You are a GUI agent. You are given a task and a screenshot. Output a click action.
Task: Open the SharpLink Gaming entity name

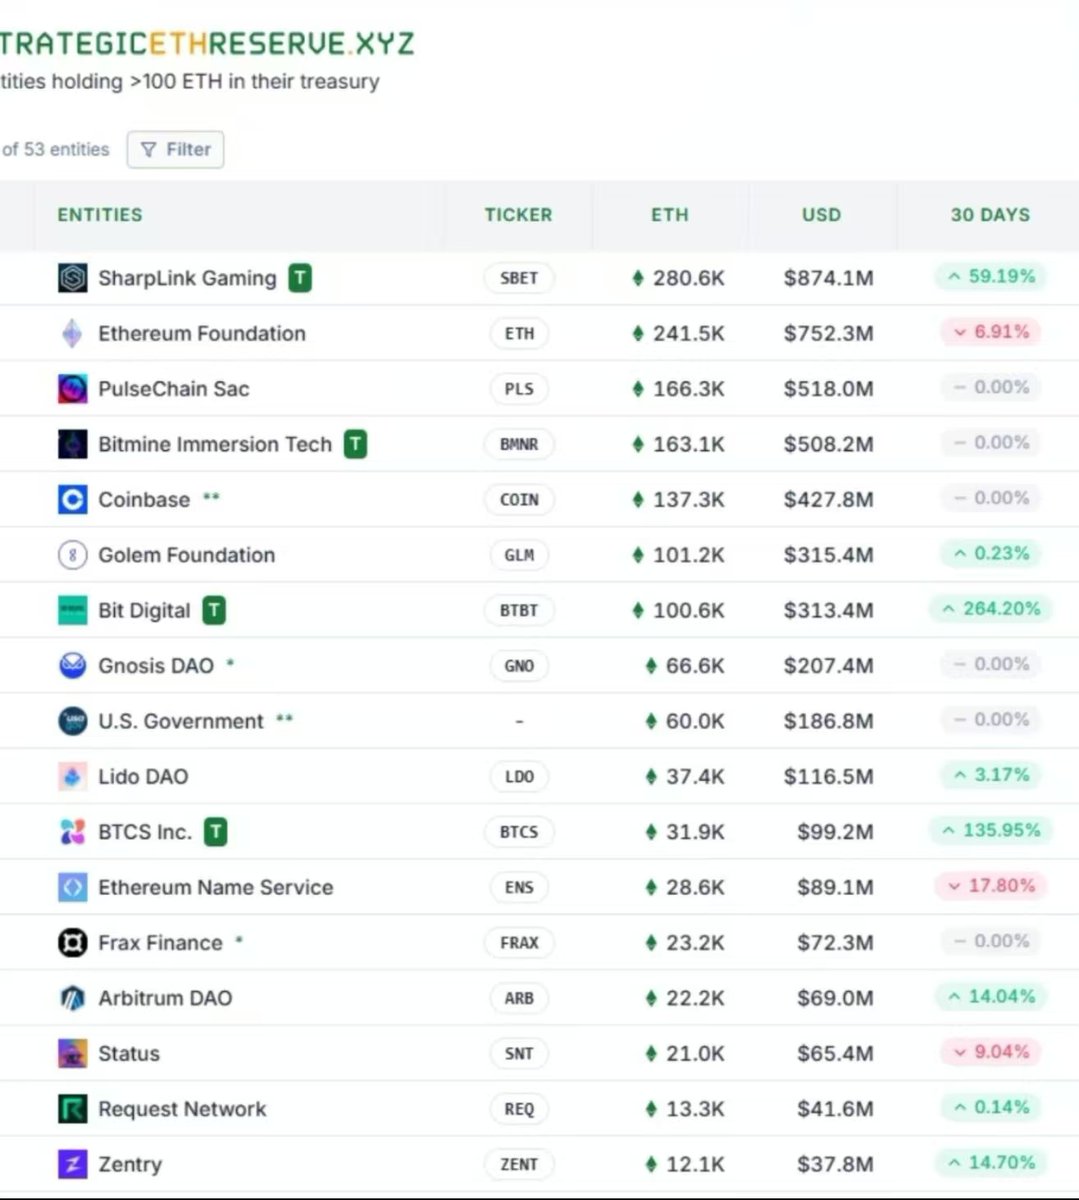pyautogui.click(x=187, y=278)
